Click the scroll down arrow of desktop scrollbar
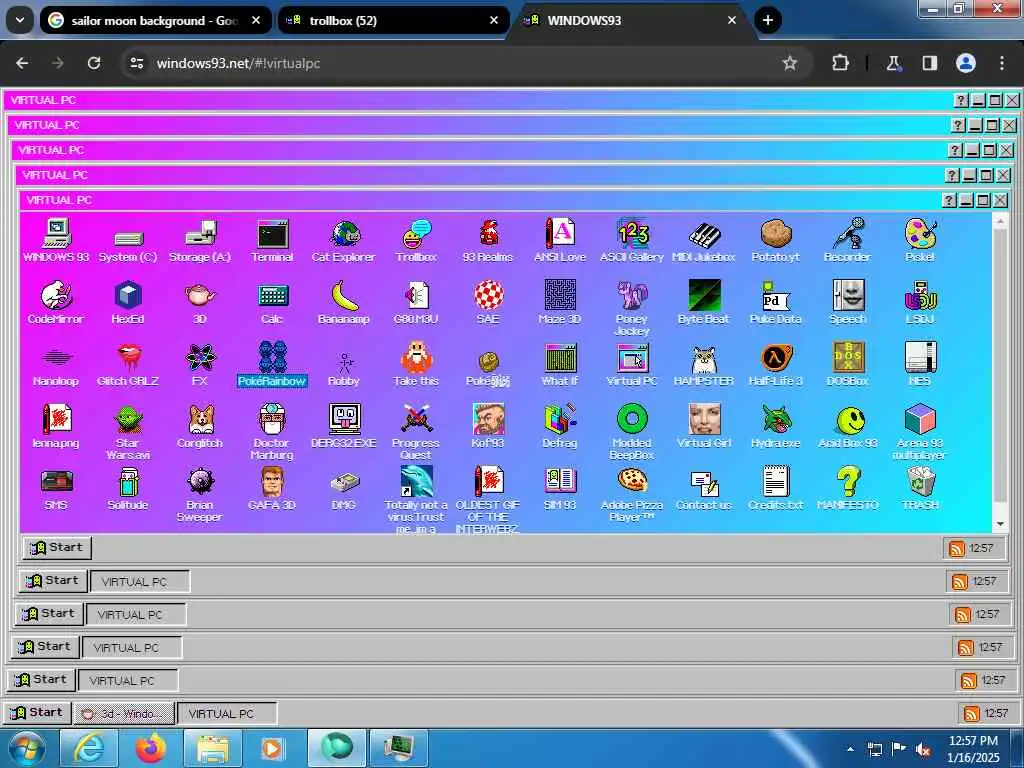 tap(1000, 524)
